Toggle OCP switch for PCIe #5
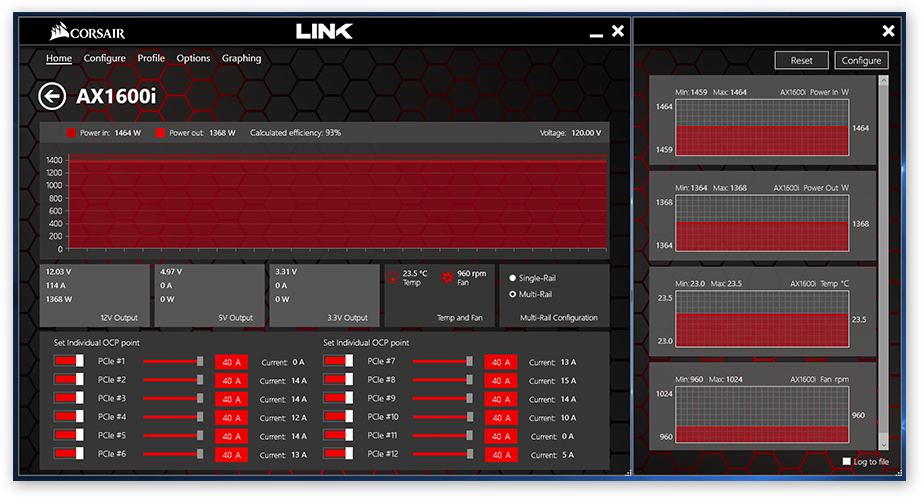This screenshot has width=923, height=499. (68, 435)
